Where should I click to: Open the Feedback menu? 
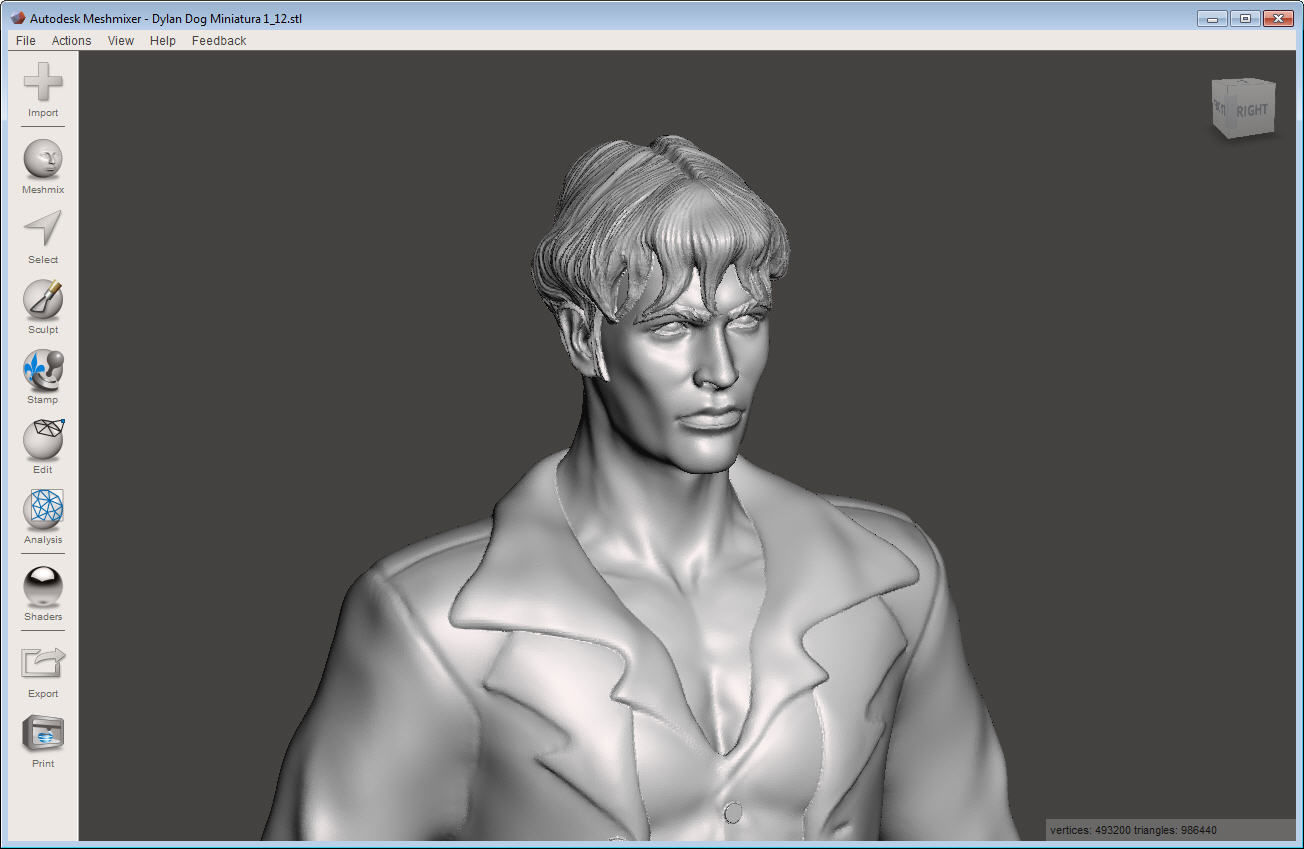[219, 41]
